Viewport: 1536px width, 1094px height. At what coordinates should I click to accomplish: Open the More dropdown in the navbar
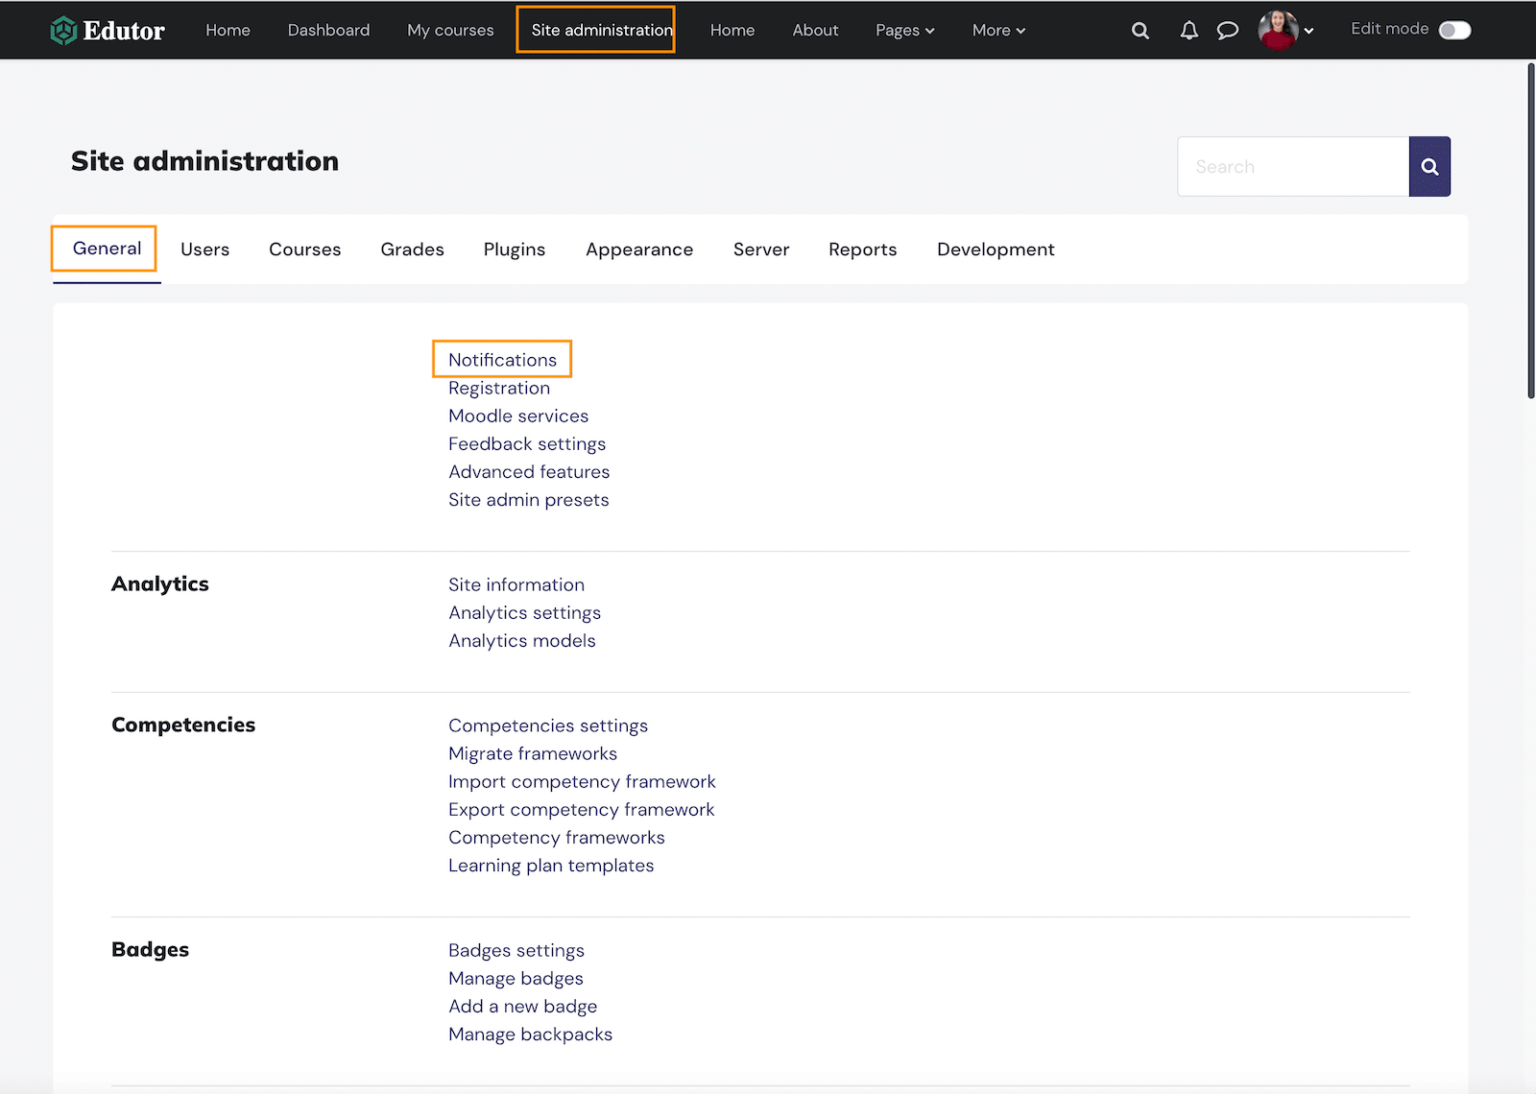click(996, 30)
